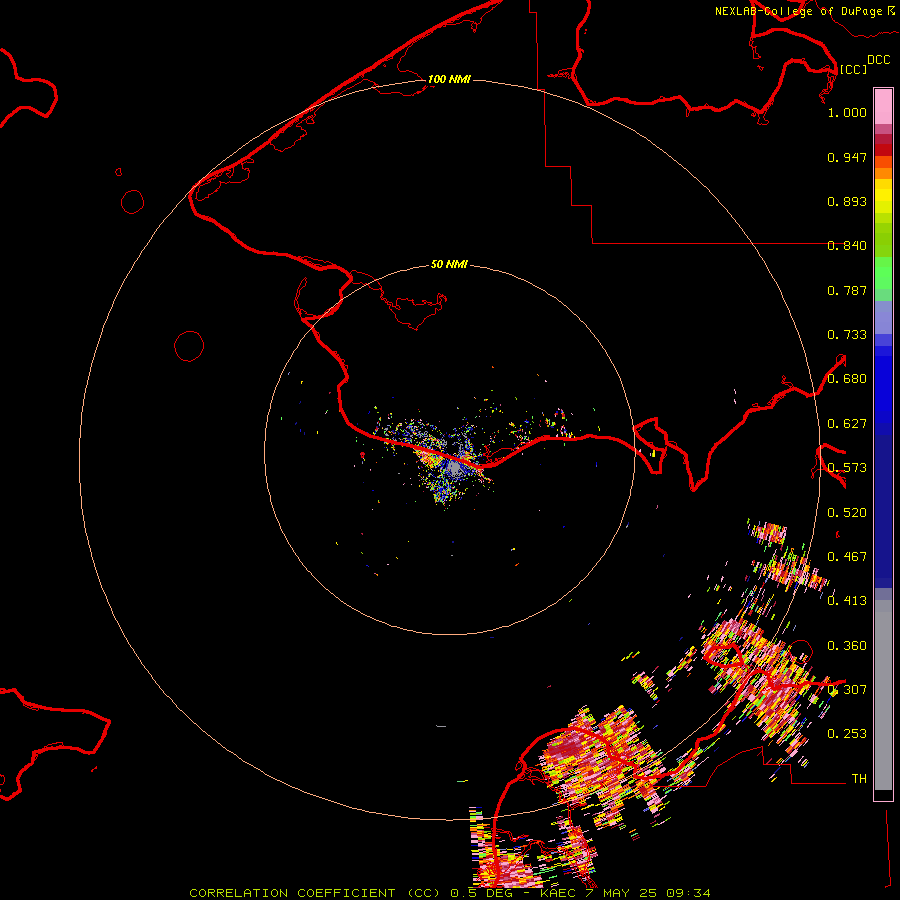
Task: Click the 0.680 scale value
Action: click(x=847, y=379)
